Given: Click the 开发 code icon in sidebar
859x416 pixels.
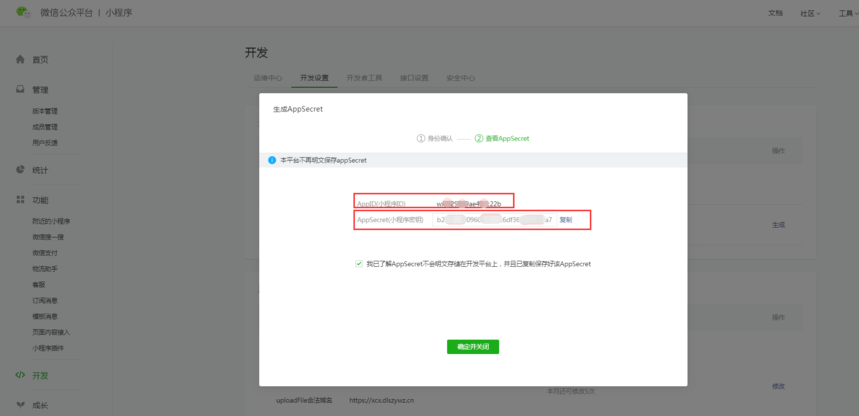Looking at the screenshot, I should click(20, 376).
